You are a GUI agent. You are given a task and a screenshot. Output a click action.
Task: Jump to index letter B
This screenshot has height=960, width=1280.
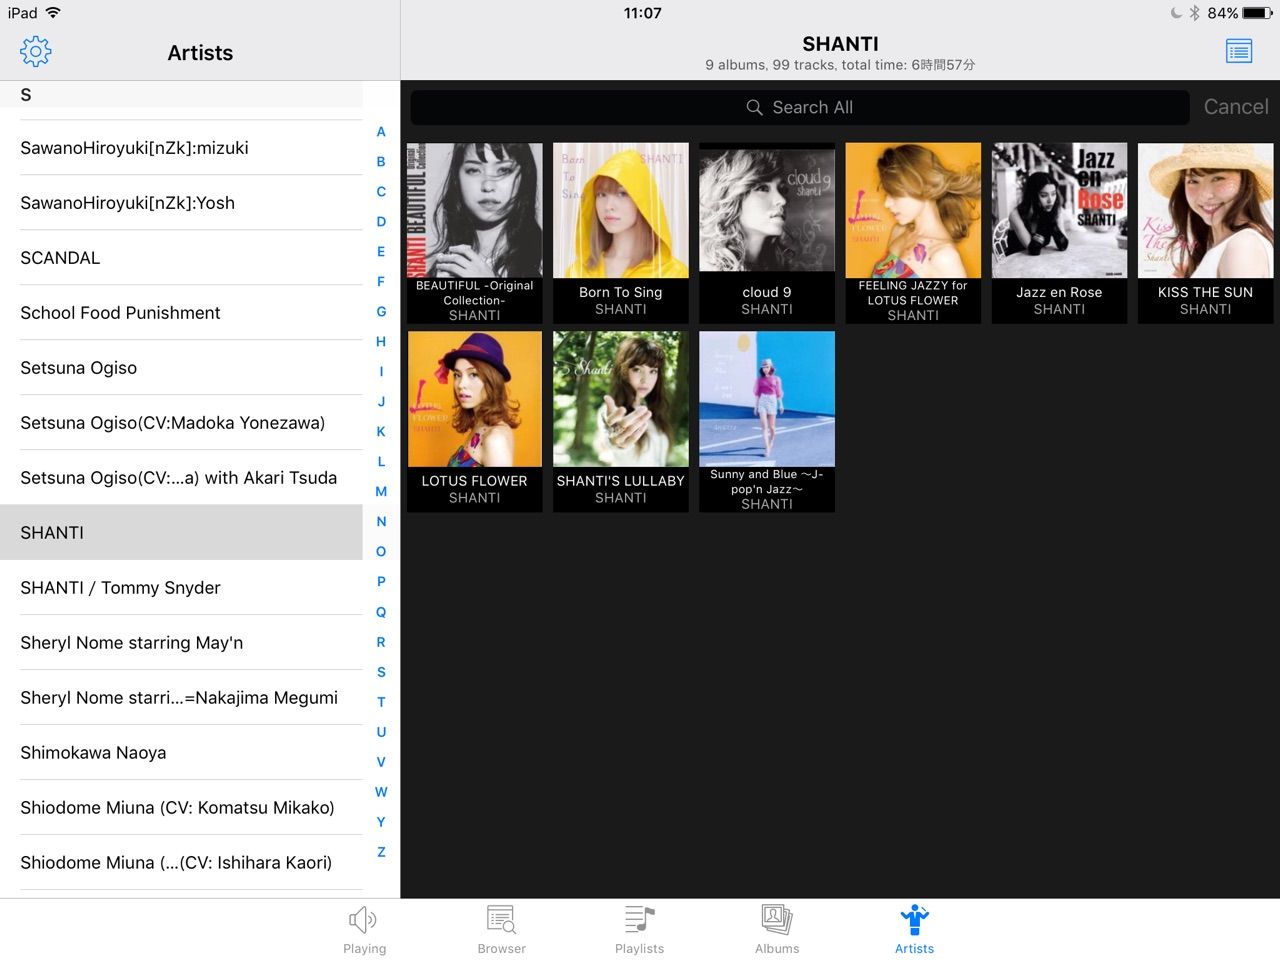(x=381, y=162)
